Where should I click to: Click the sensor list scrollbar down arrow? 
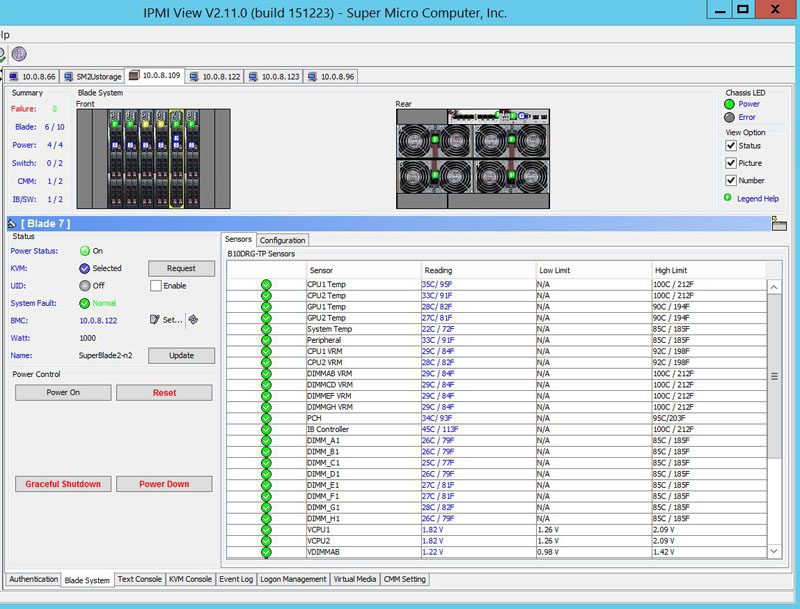point(774,551)
